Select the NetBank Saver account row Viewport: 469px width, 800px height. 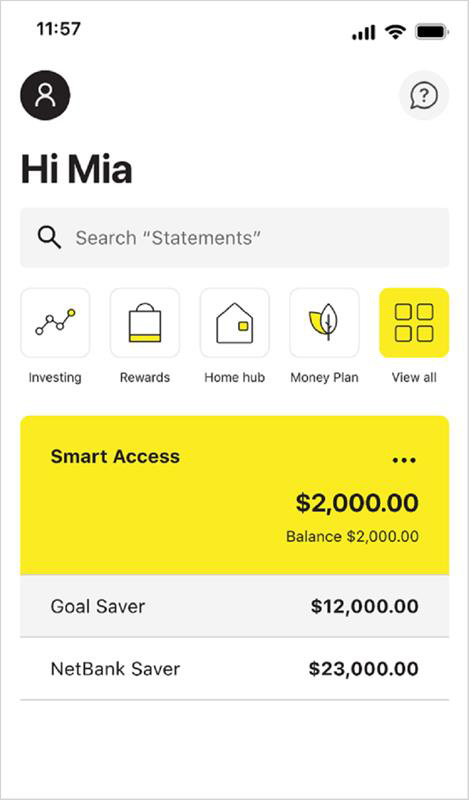click(x=235, y=669)
